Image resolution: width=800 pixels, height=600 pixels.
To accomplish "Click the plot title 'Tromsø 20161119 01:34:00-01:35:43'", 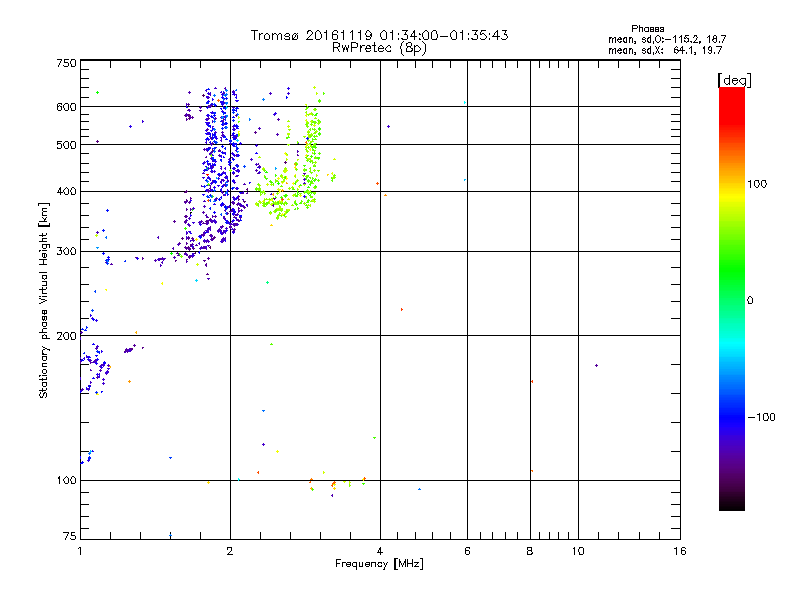I will [x=379, y=35].
